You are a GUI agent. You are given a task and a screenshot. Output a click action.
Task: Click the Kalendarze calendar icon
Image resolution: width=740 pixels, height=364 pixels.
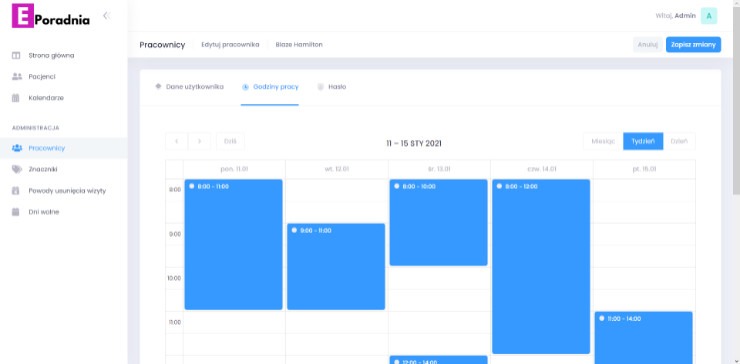coord(16,98)
